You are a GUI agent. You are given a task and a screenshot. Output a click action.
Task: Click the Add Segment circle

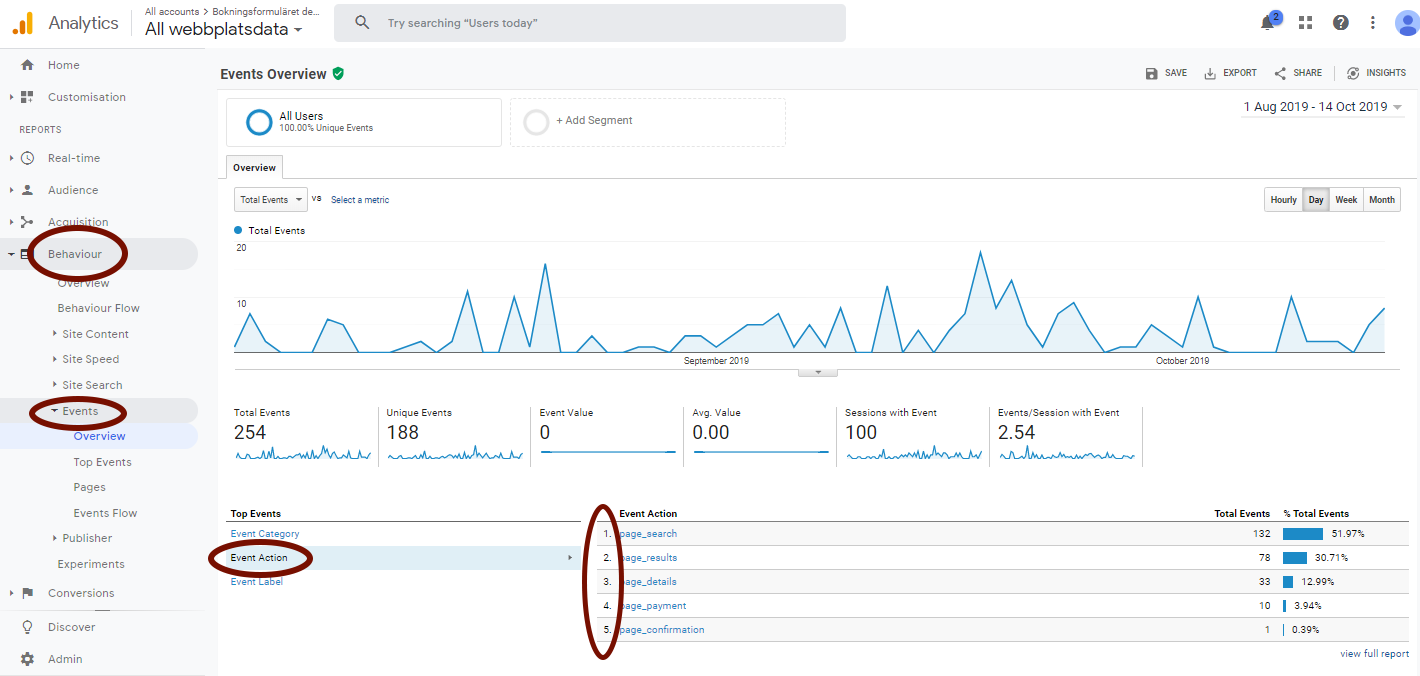pos(537,122)
